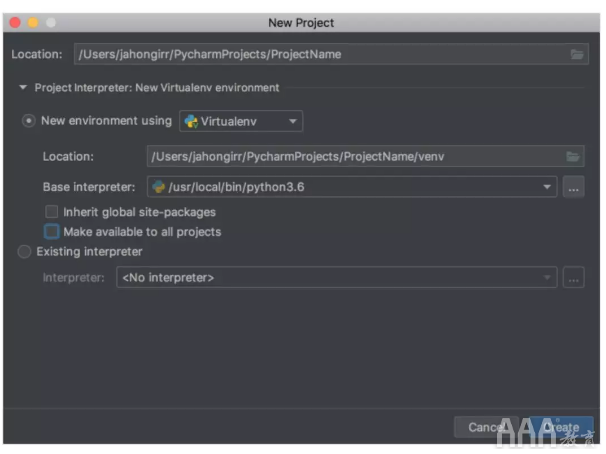Click the folder icon in venv Location field
The height and width of the screenshot is (454, 606).
pyautogui.click(x=573, y=156)
